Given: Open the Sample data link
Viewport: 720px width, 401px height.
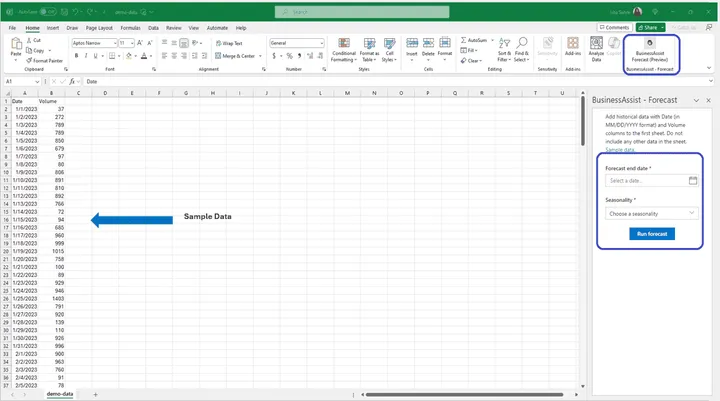Looking at the screenshot, I should 620,149.
